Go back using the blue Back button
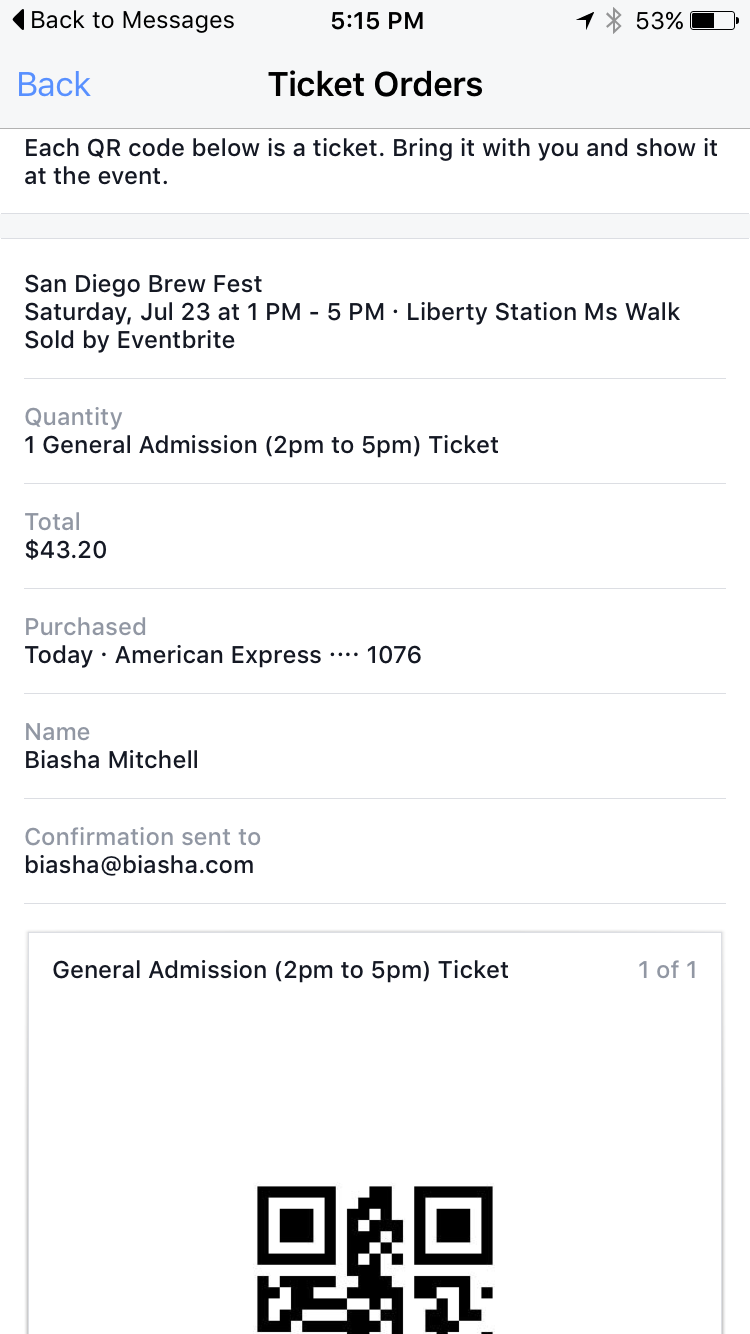Image resolution: width=750 pixels, height=1334 pixels. (x=54, y=85)
